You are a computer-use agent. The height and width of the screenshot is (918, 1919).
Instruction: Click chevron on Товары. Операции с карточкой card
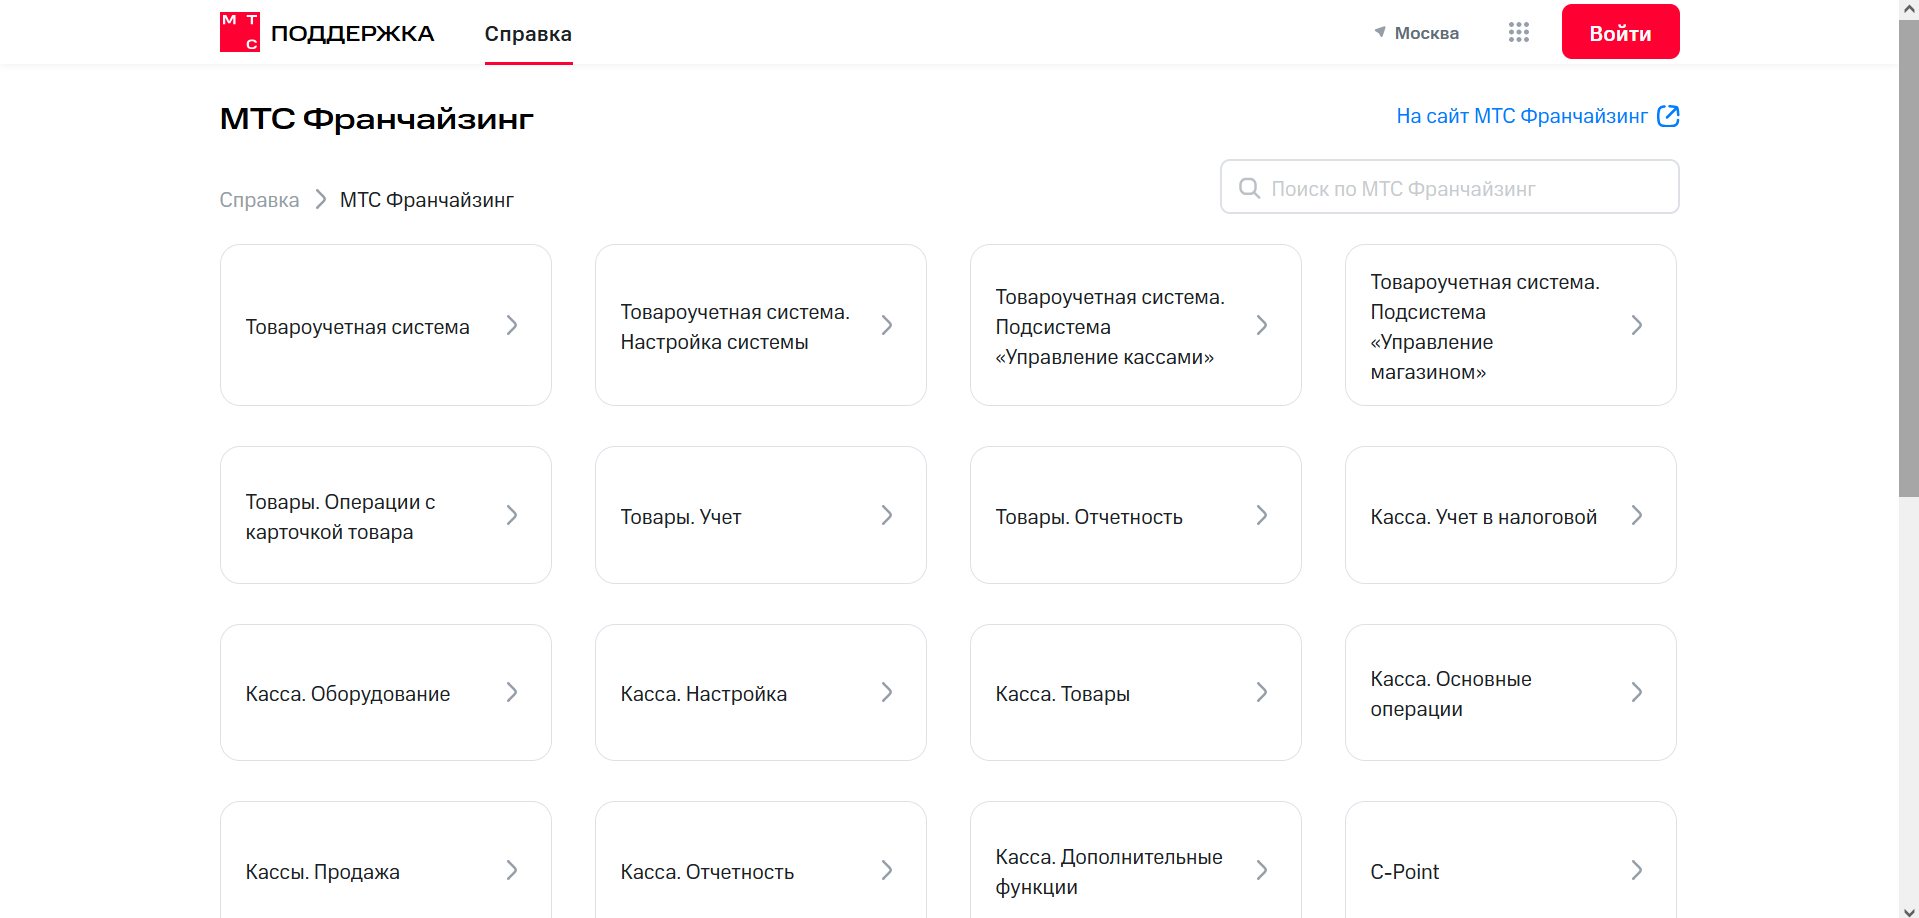(512, 515)
